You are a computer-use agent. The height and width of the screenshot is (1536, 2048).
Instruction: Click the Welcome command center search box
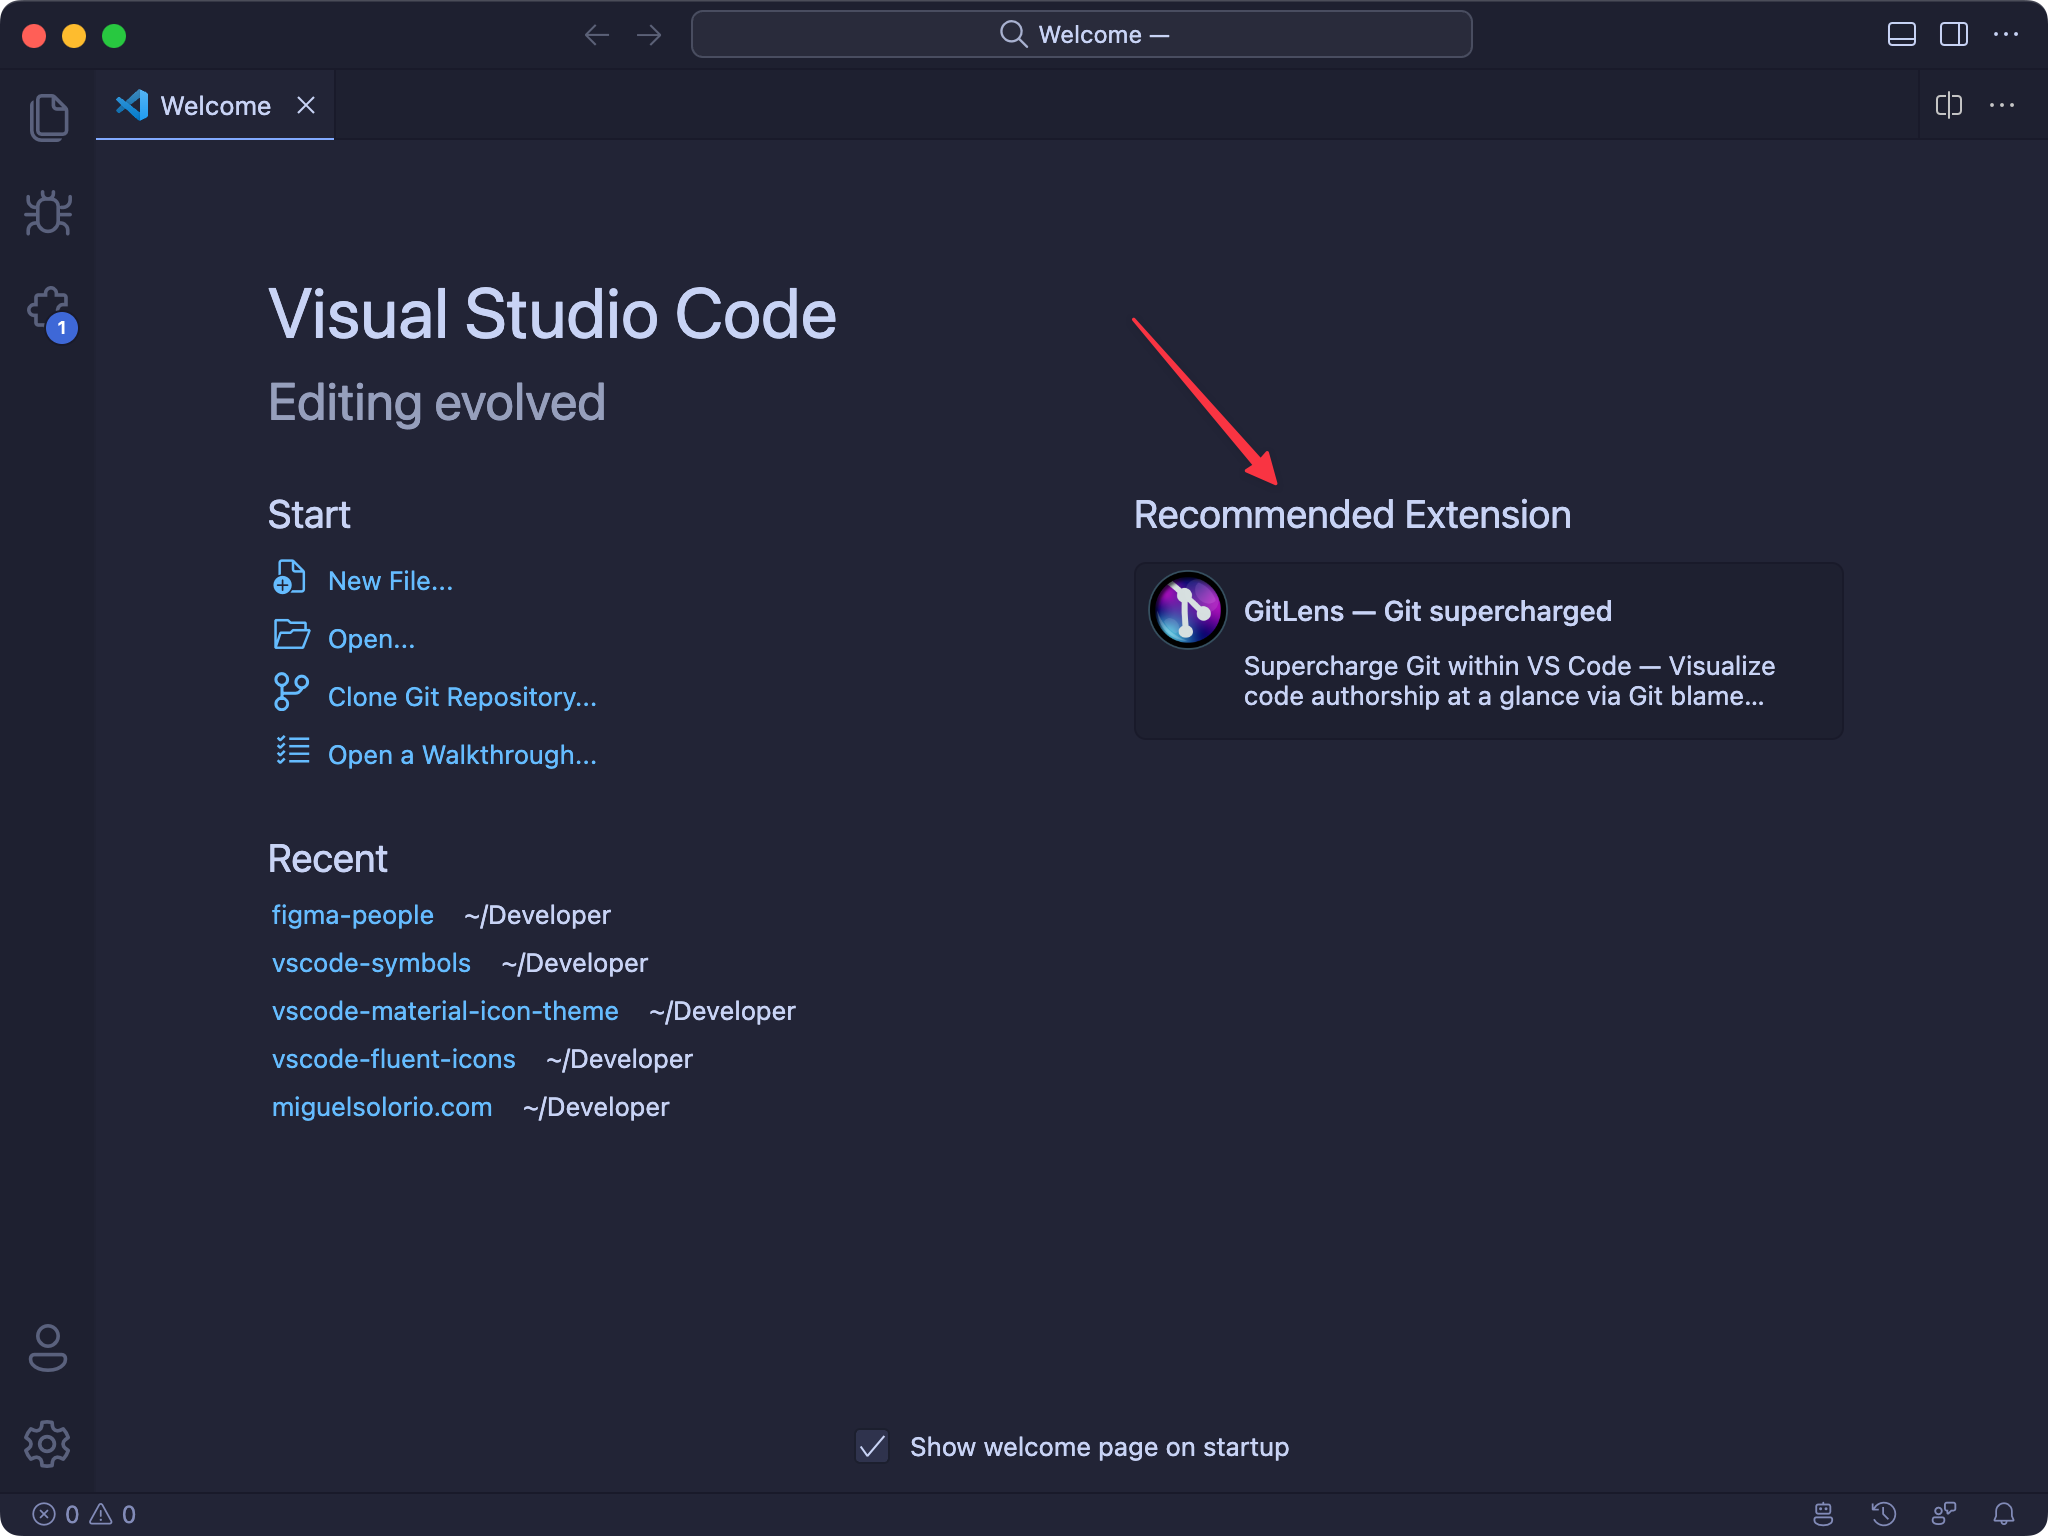[1081, 35]
